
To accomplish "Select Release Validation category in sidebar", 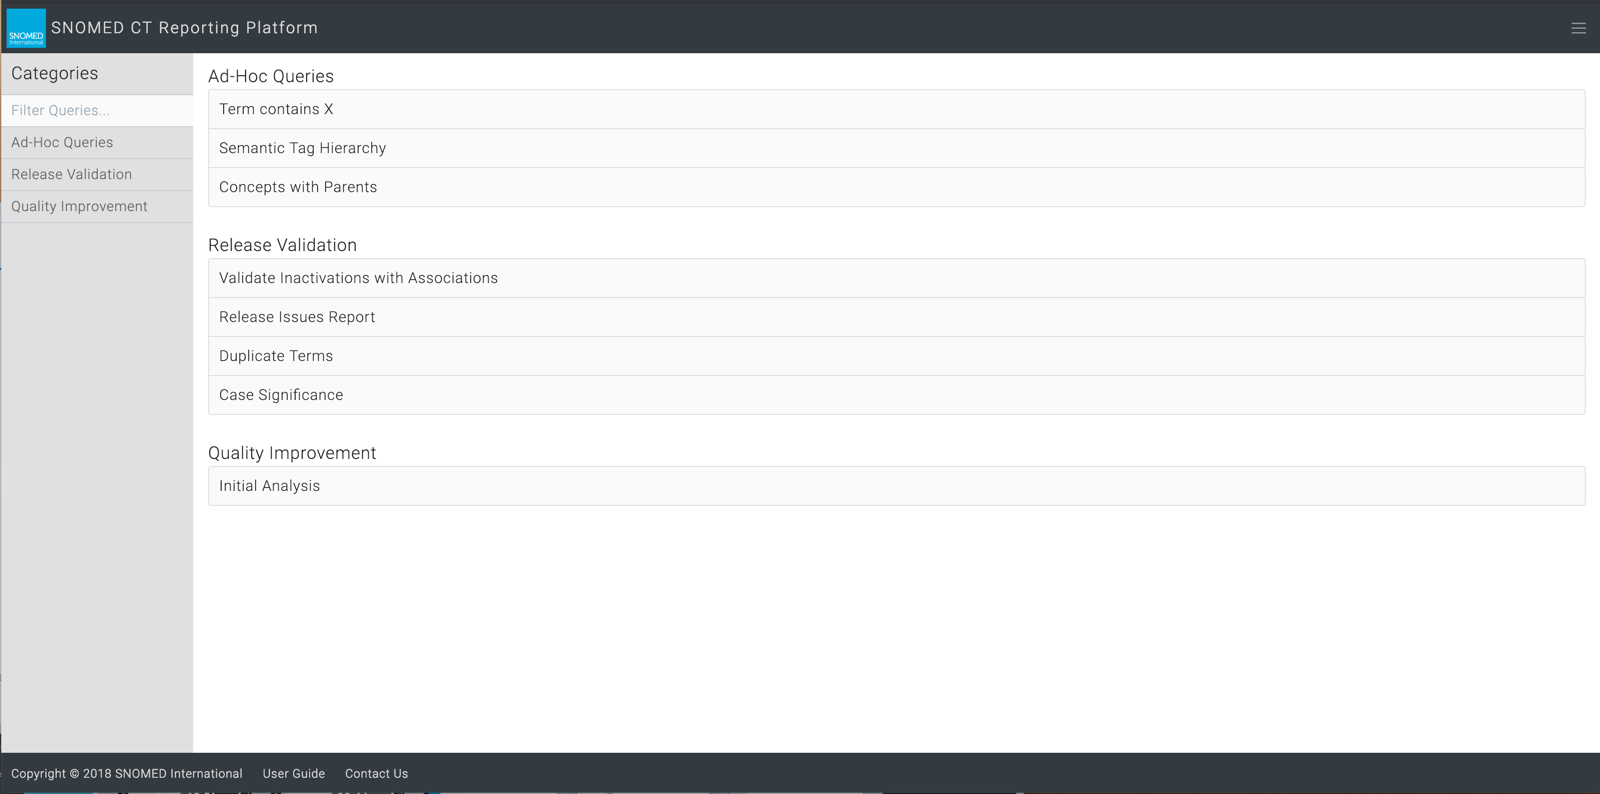I will (x=71, y=174).
